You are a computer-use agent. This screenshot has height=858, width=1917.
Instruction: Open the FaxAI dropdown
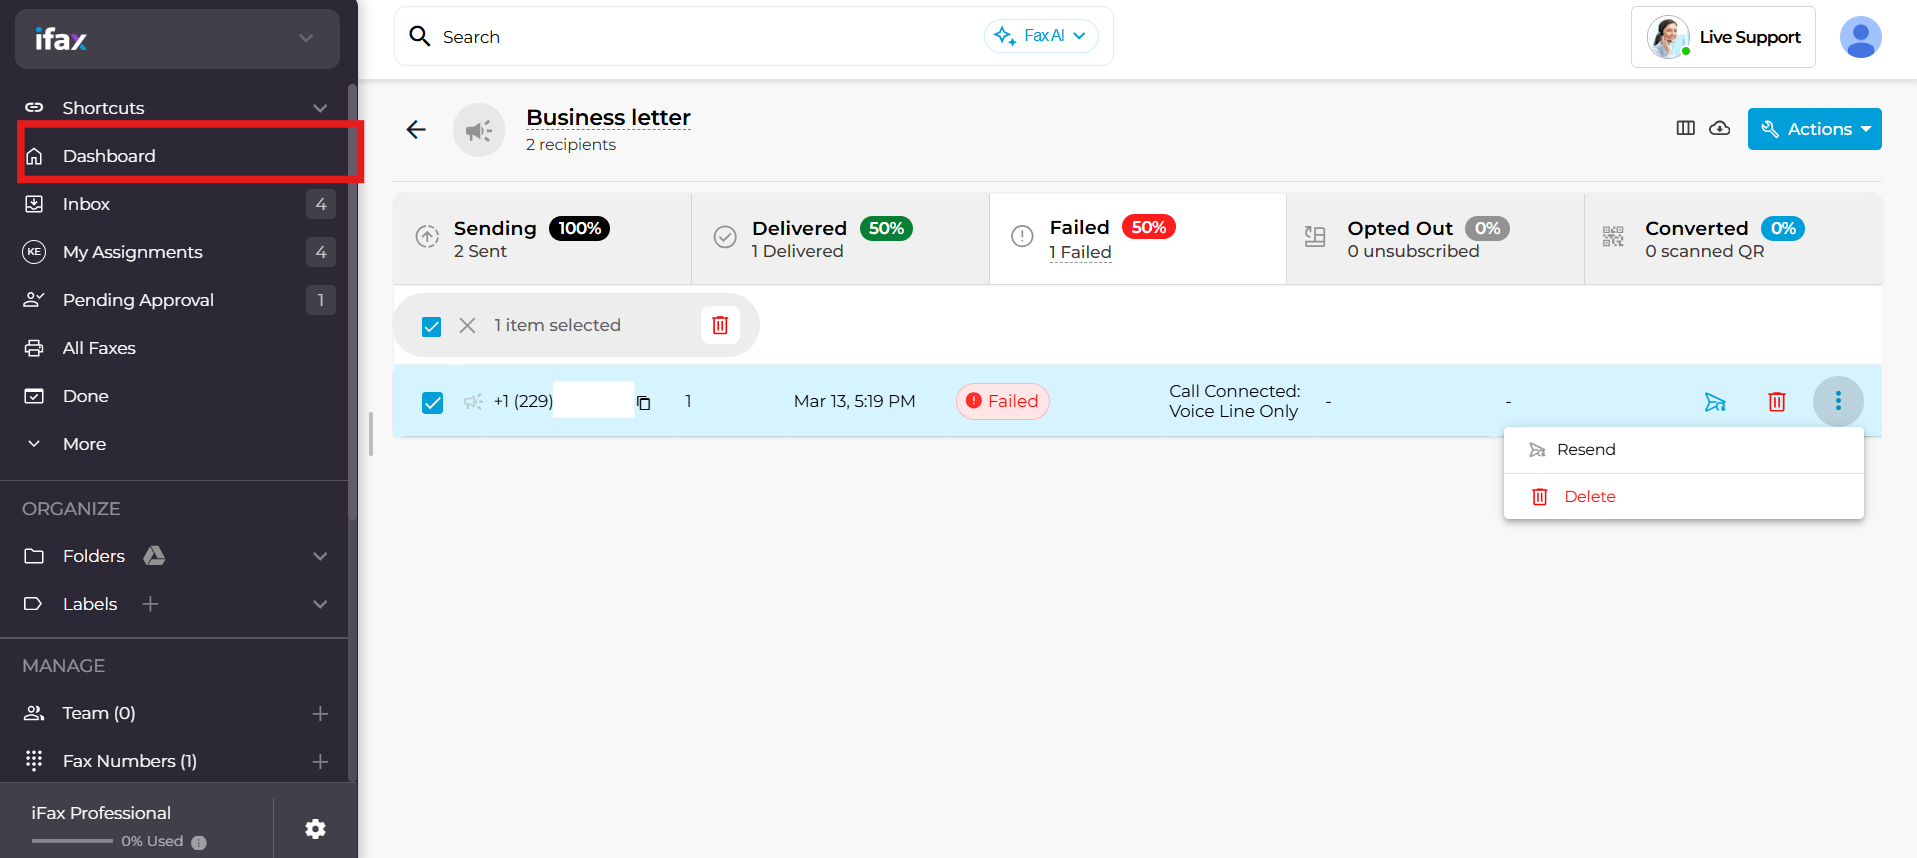pos(1041,36)
